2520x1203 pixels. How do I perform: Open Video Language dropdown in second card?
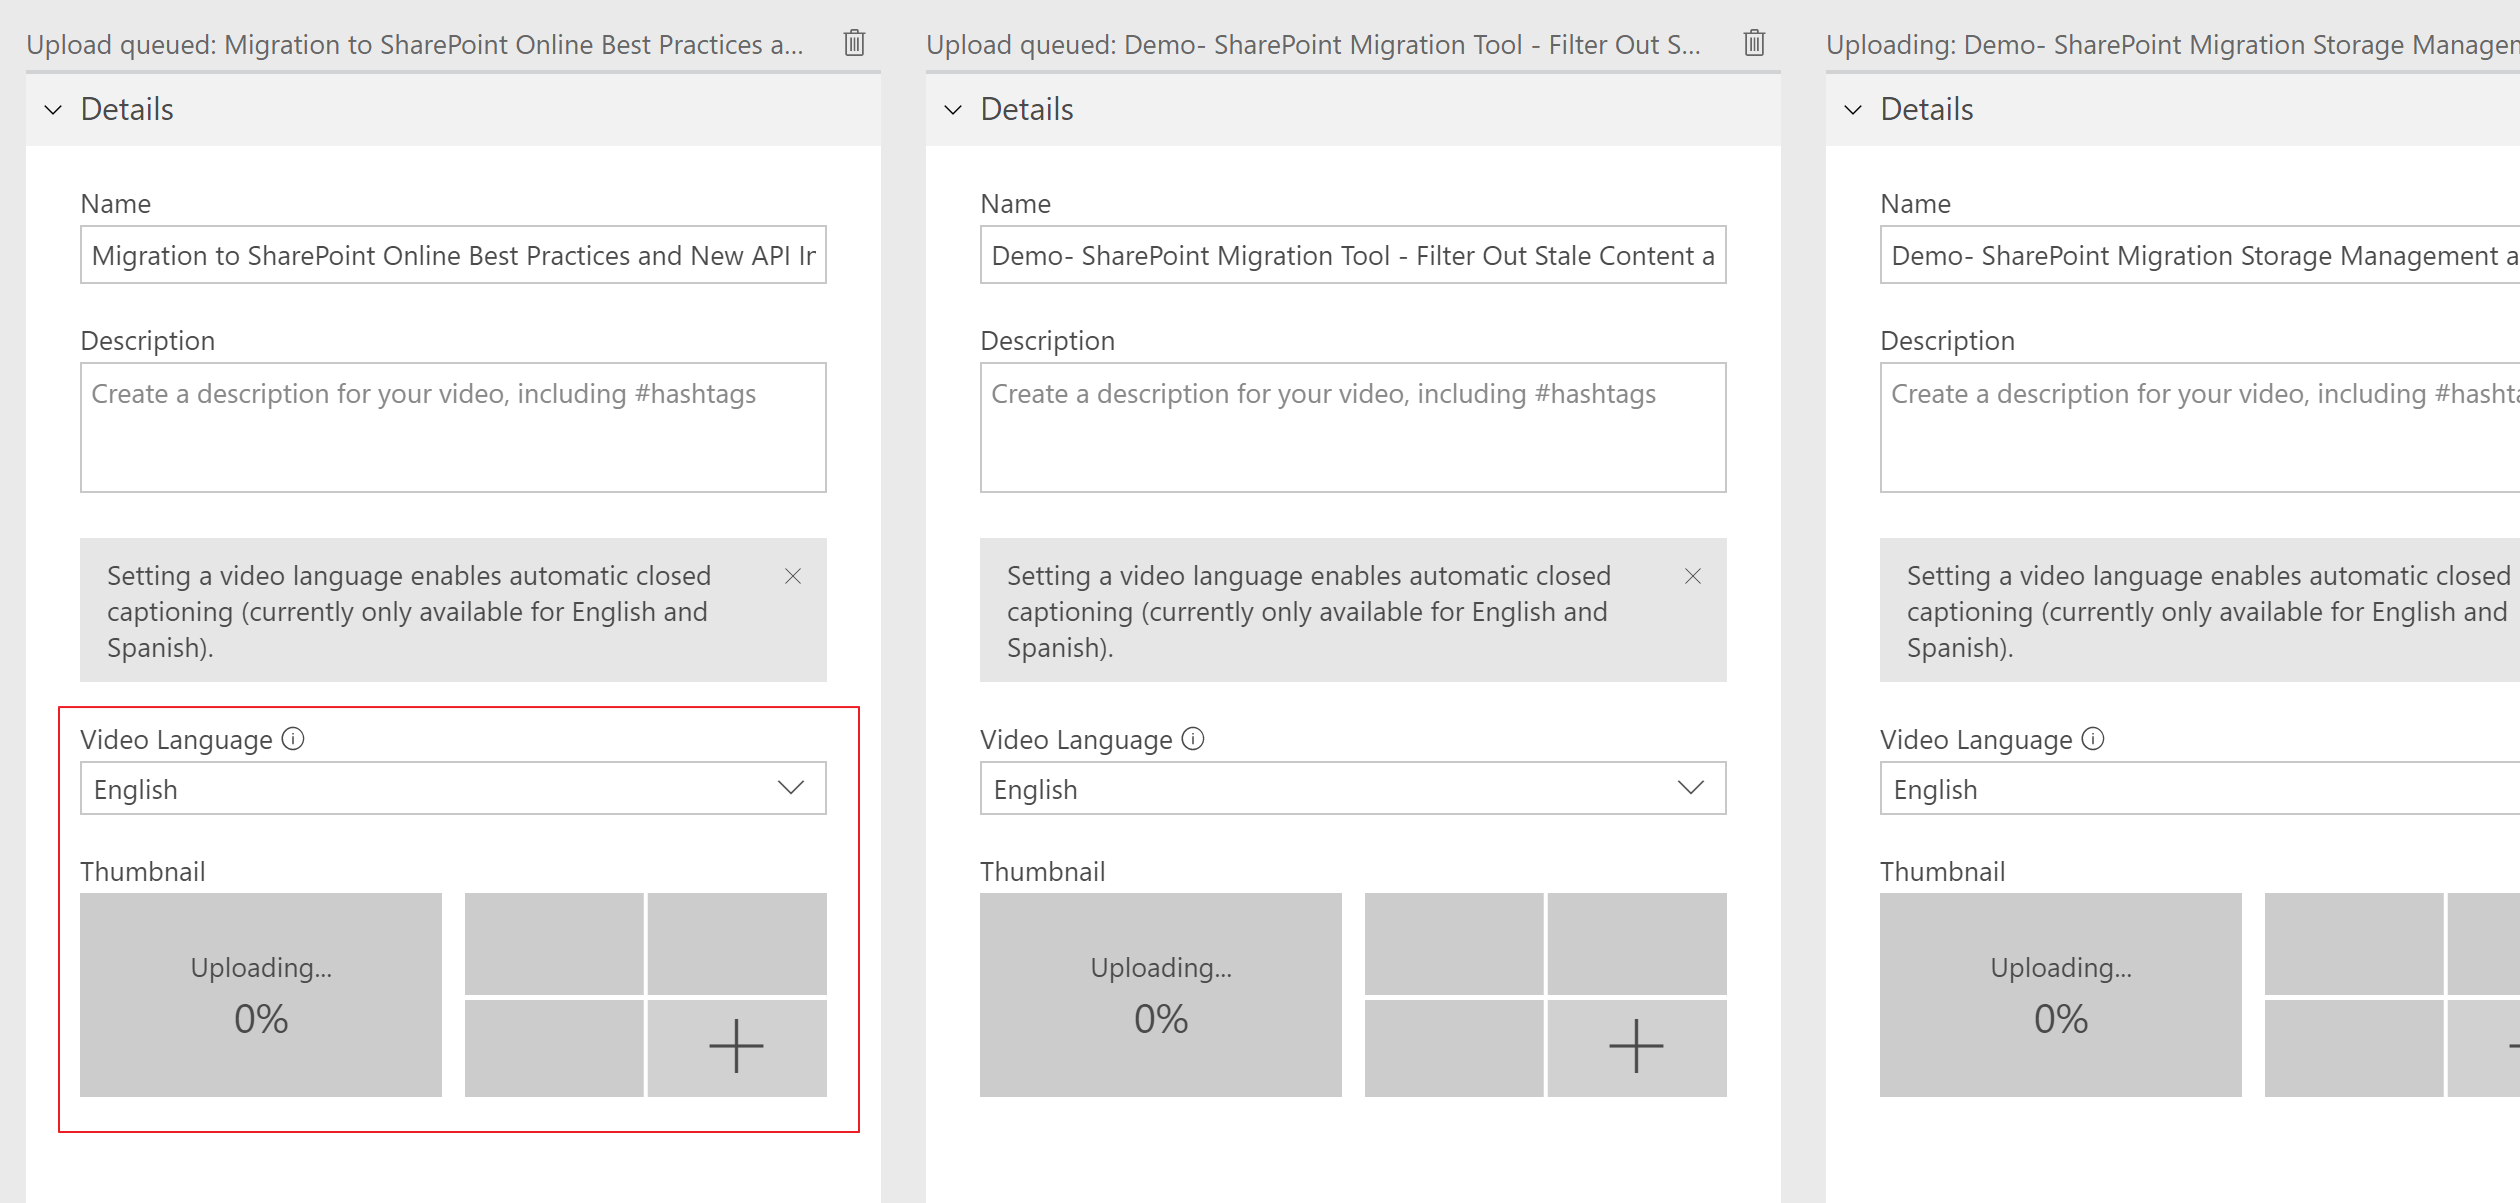coord(1353,789)
